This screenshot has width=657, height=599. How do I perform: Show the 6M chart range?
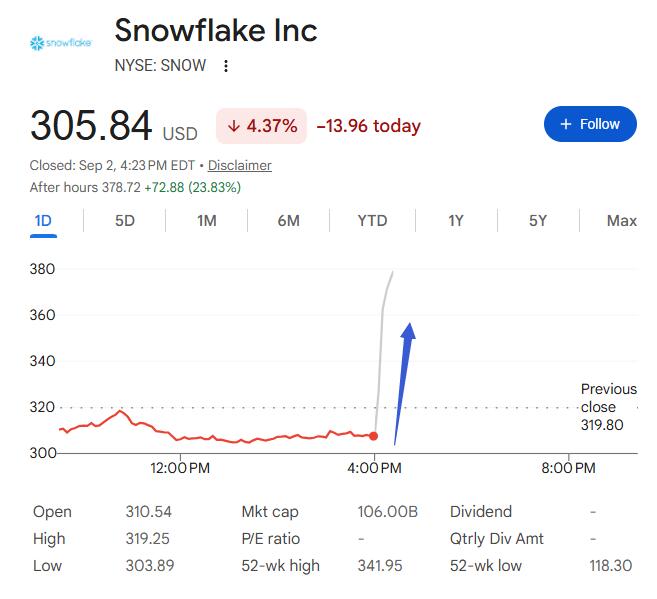(x=289, y=221)
